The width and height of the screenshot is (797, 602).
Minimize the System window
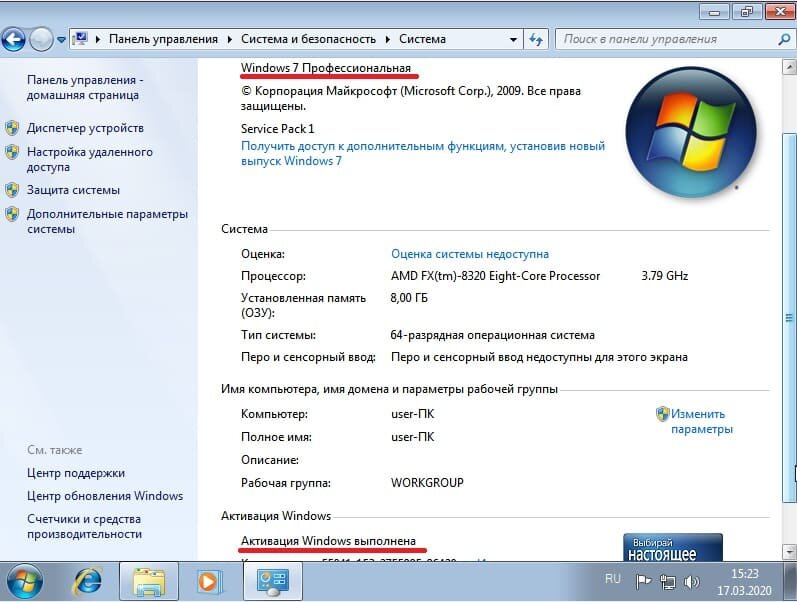tap(715, 12)
